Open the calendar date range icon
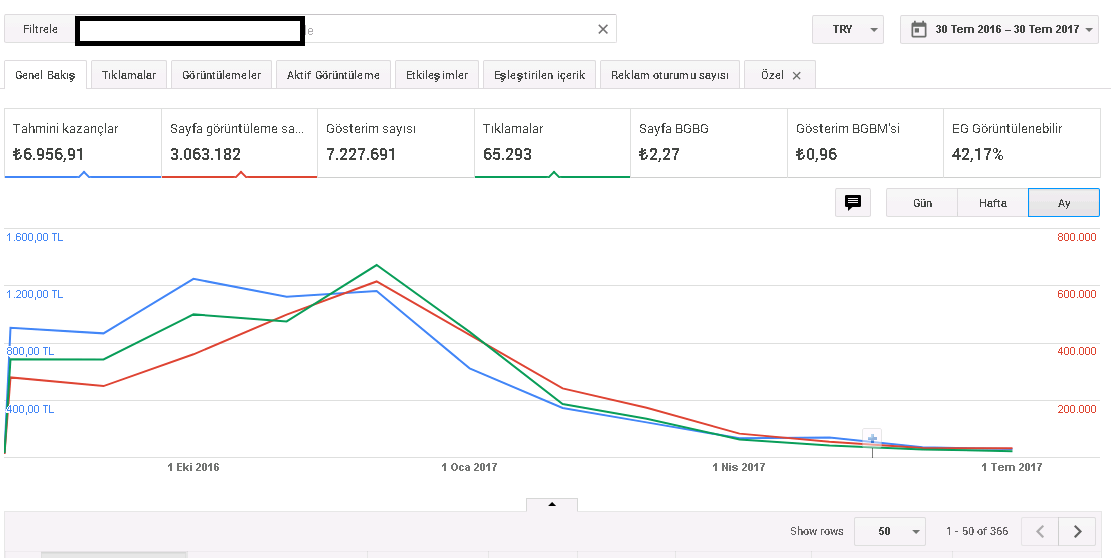The height and width of the screenshot is (558, 1111). point(918,29)
